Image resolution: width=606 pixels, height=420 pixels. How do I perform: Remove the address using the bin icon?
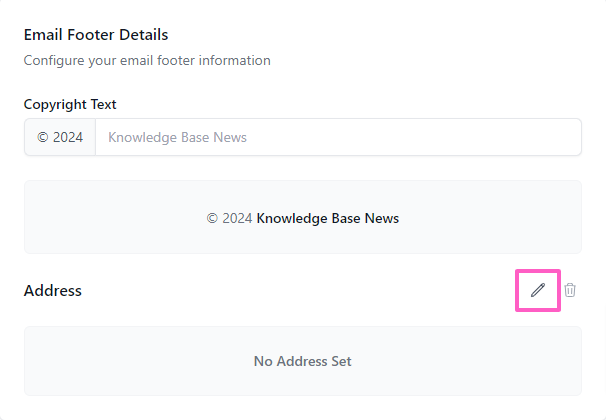pyautogui.click(x=570, y=290)
